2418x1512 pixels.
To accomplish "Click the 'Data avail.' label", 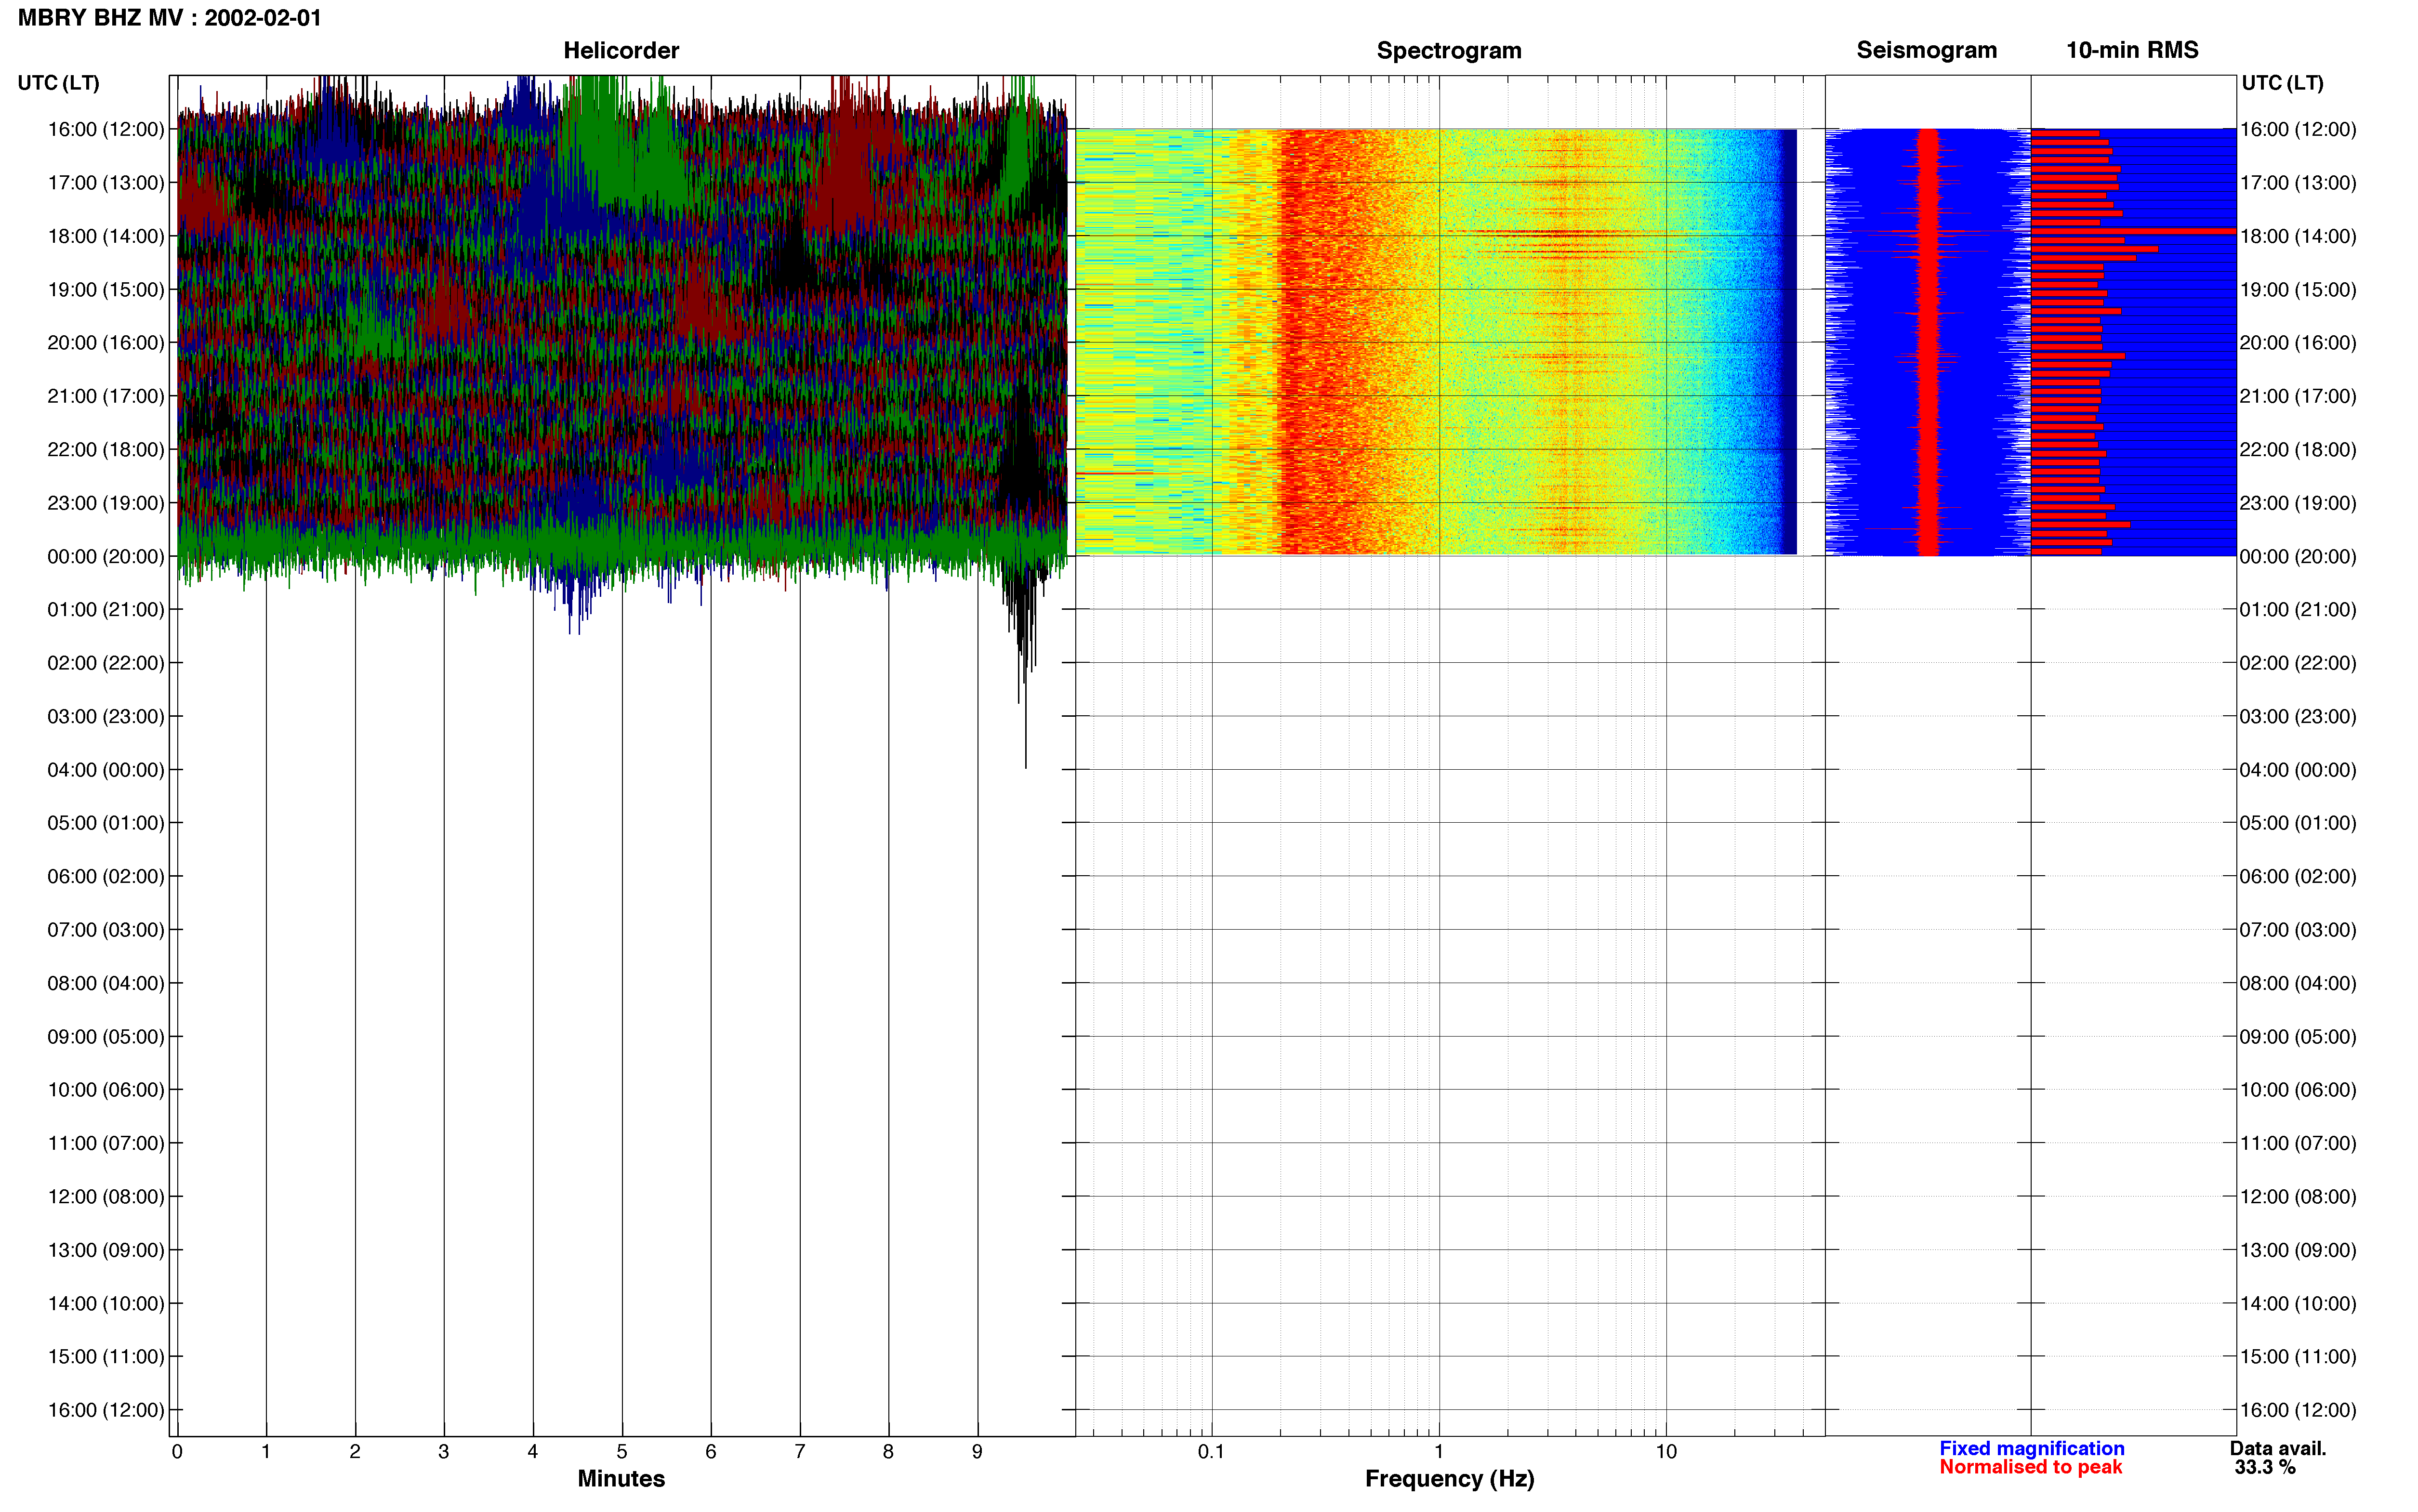I will [x=2278, y=1448].
